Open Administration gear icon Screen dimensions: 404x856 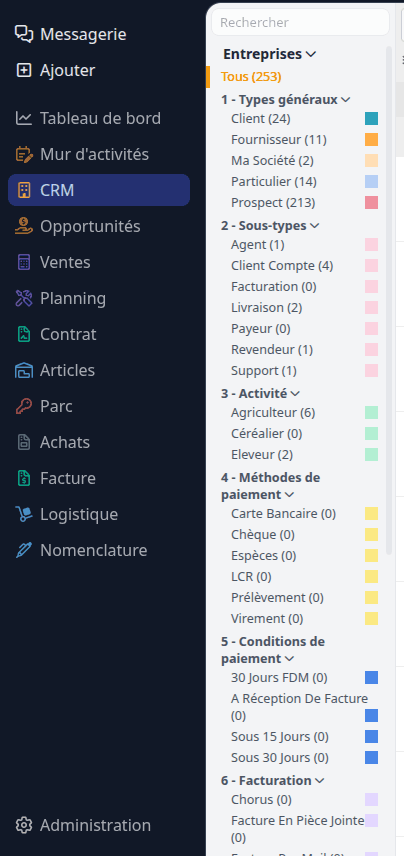point(24,825)
